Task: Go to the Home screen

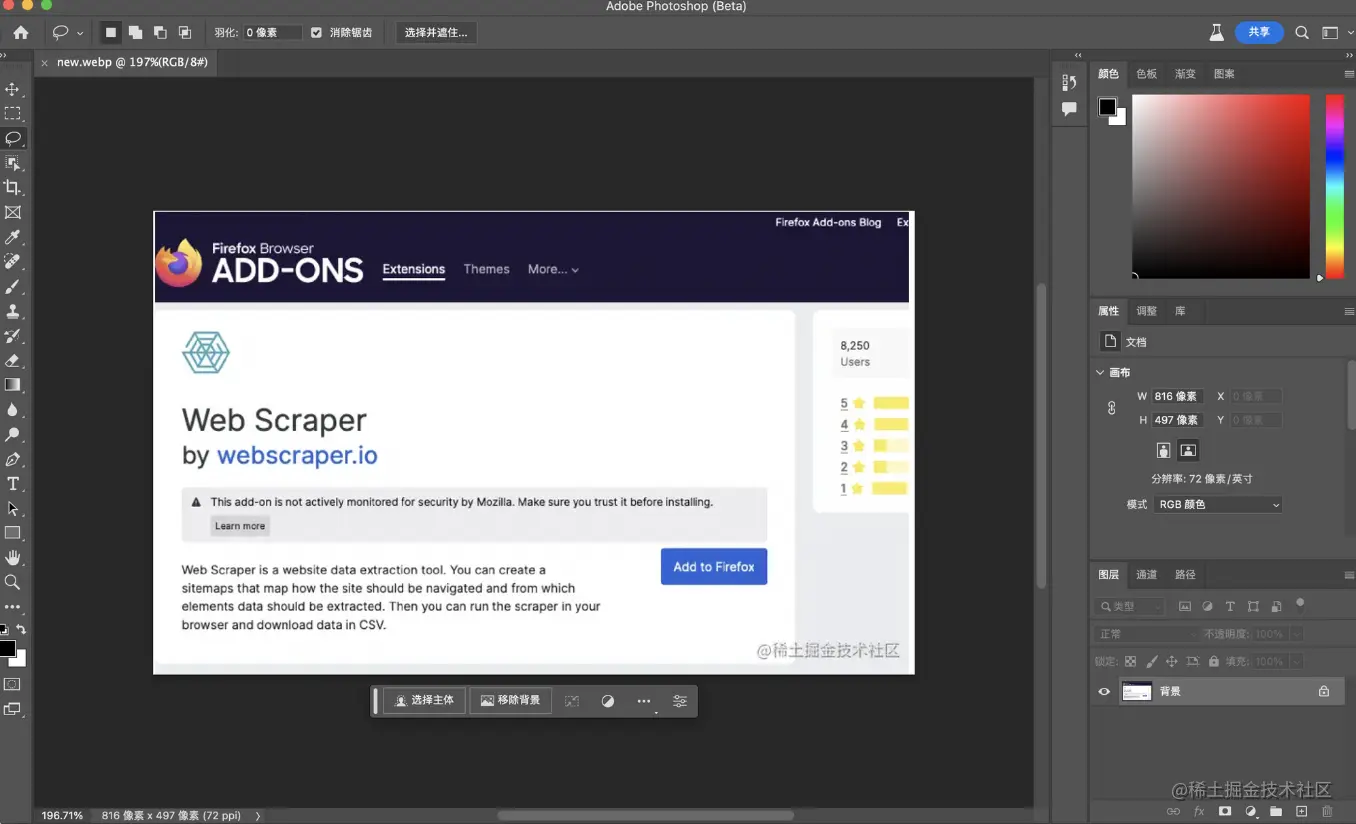Action: tap(21, 32)
